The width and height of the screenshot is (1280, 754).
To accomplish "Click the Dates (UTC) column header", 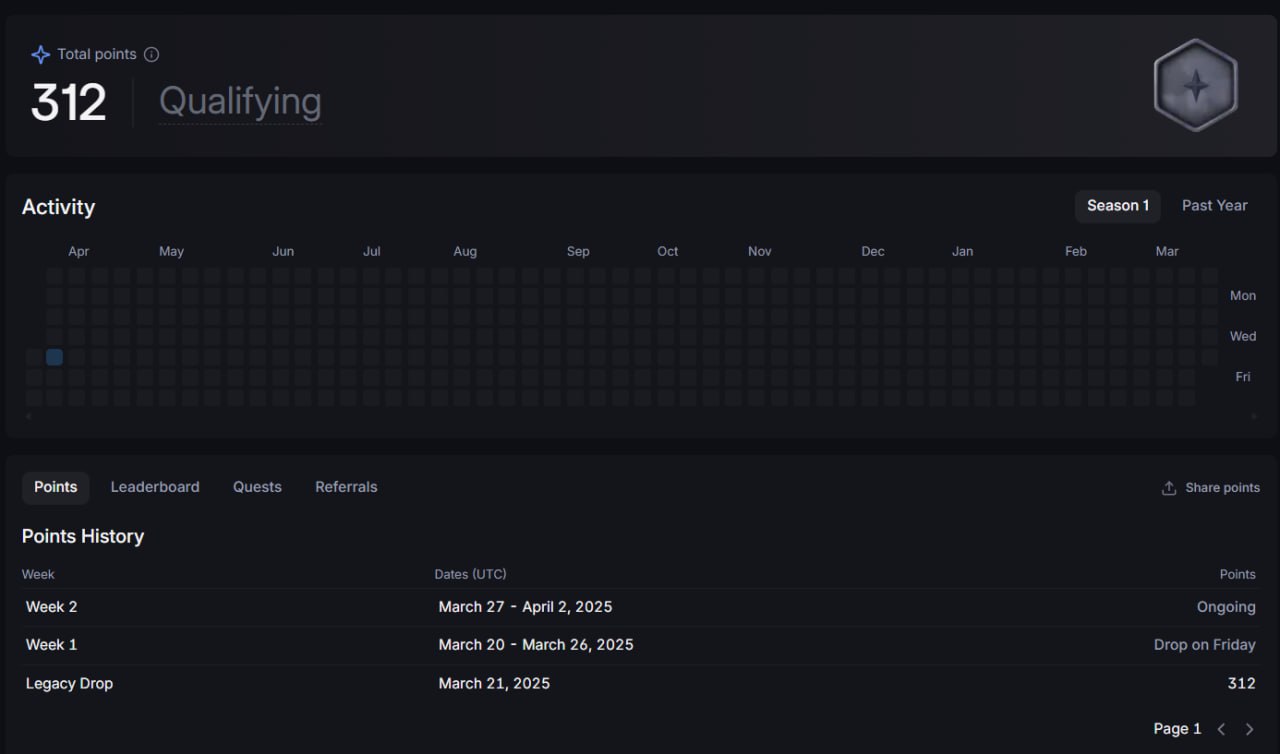I will tap(470, 574).
